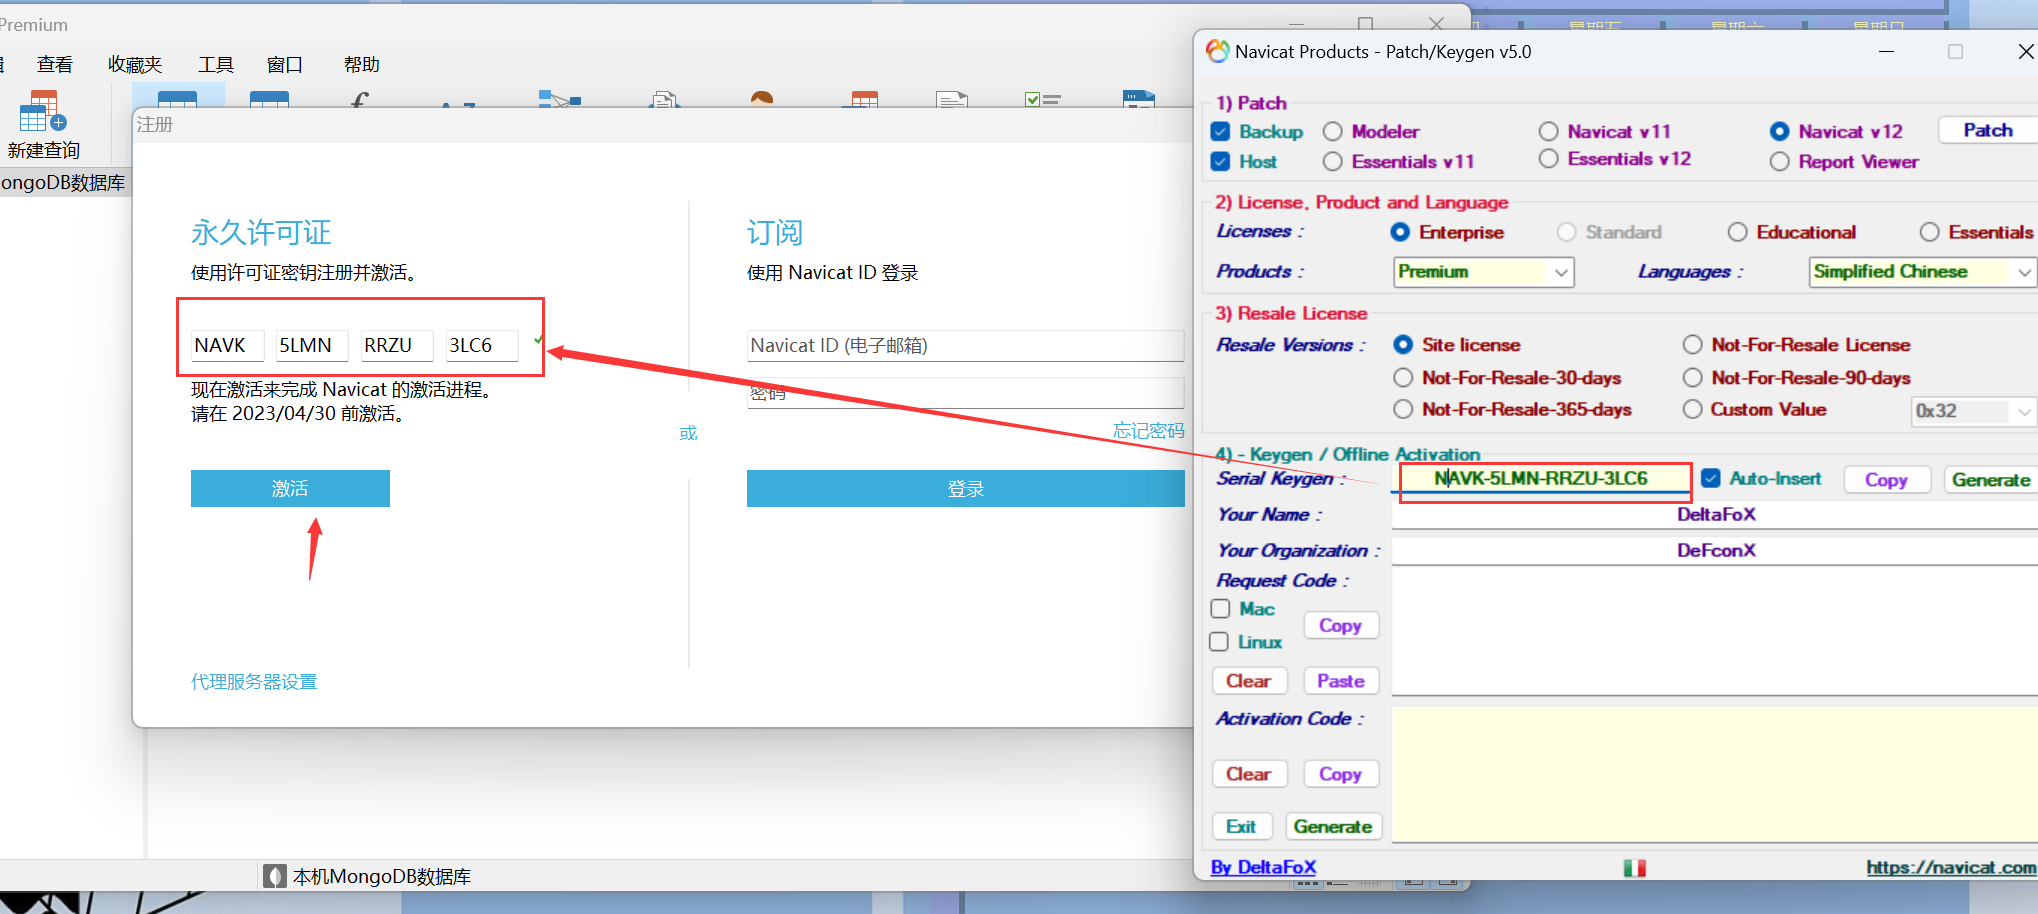Choose the Enterprise license option
This screenshot has width=2038, height=914.
pos(1401,232)
